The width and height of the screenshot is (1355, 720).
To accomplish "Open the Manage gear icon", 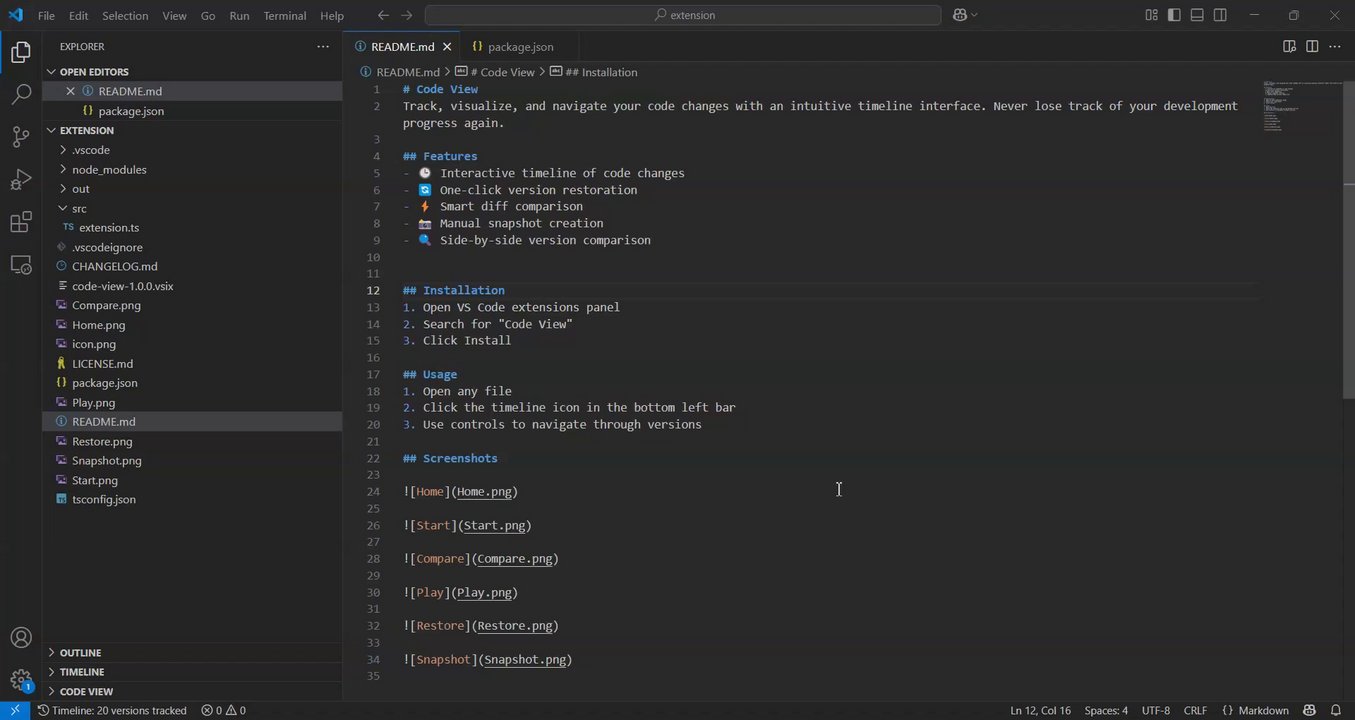I will [21, 680].
